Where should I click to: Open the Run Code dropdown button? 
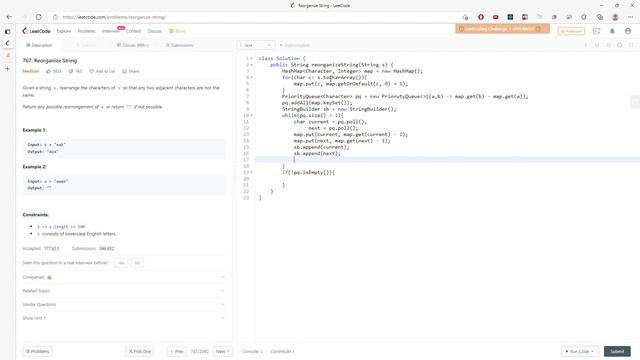click(x=580, y=351)
